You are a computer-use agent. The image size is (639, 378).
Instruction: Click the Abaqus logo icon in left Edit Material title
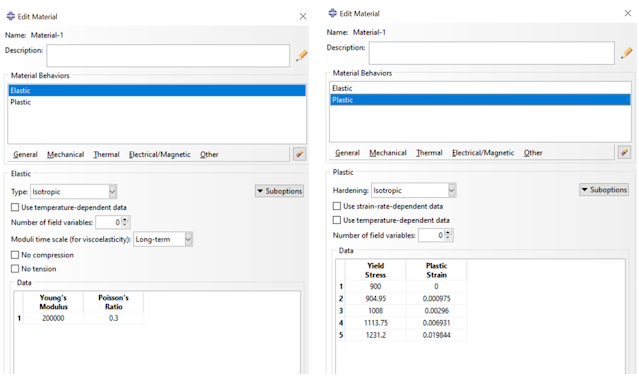coord(11,16)
